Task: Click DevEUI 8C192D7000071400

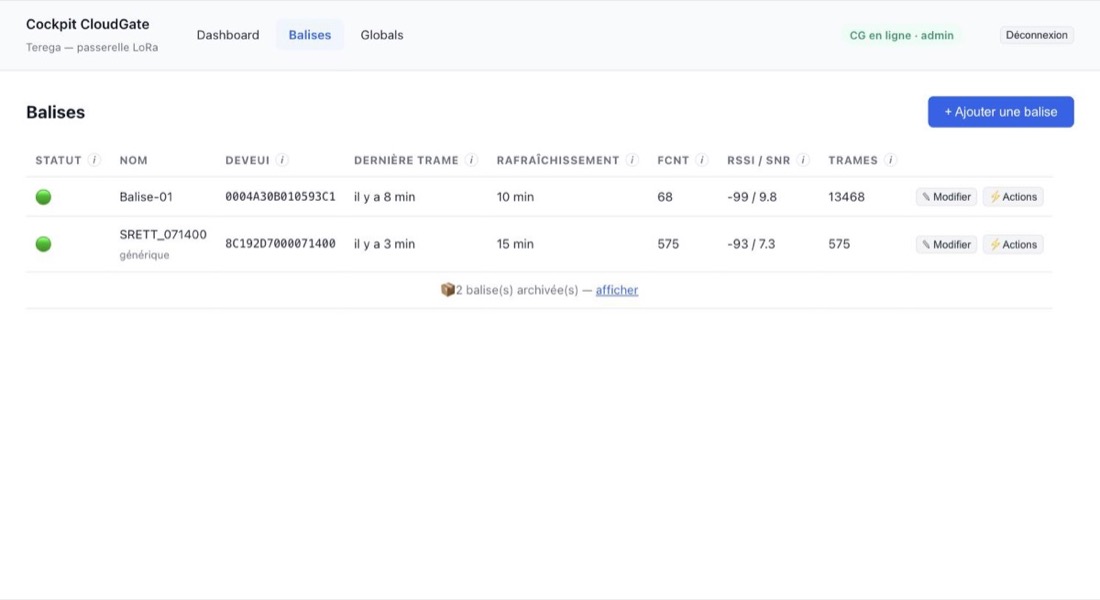Action: (x=280, y=244)
